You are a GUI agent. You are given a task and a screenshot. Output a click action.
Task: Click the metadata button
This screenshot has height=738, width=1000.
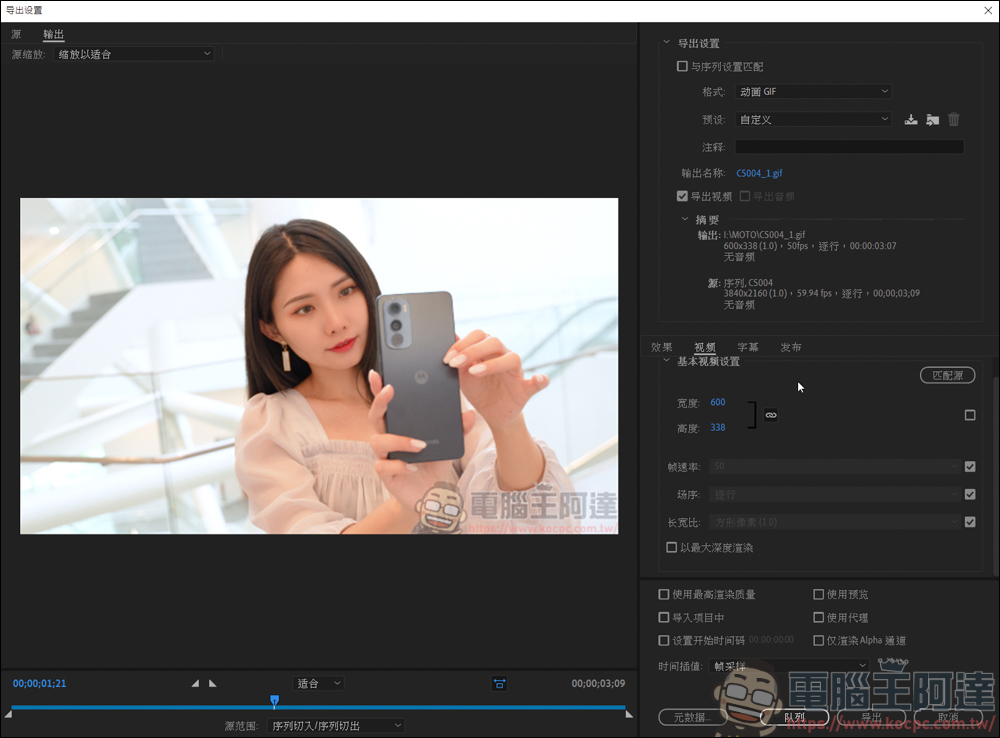click(693, 717)
